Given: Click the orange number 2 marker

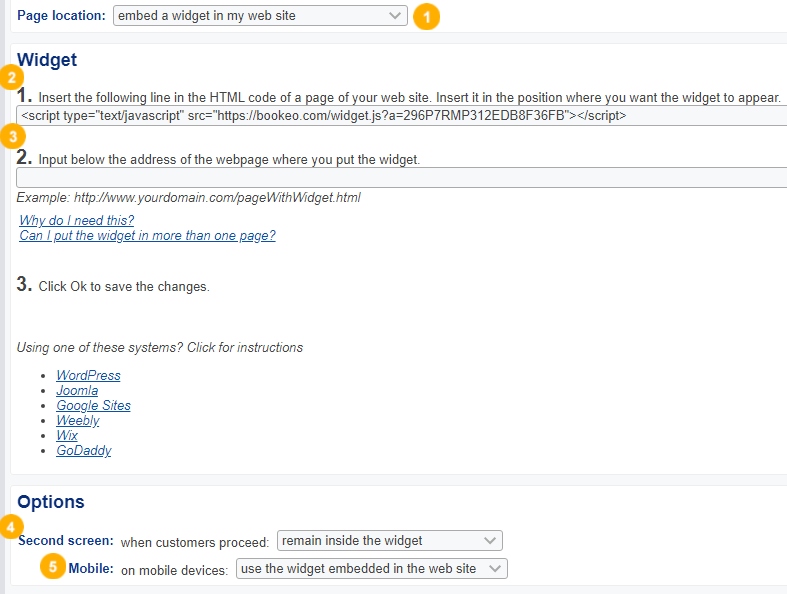Looking at the screenshot, I should click(x=11, y=78).
